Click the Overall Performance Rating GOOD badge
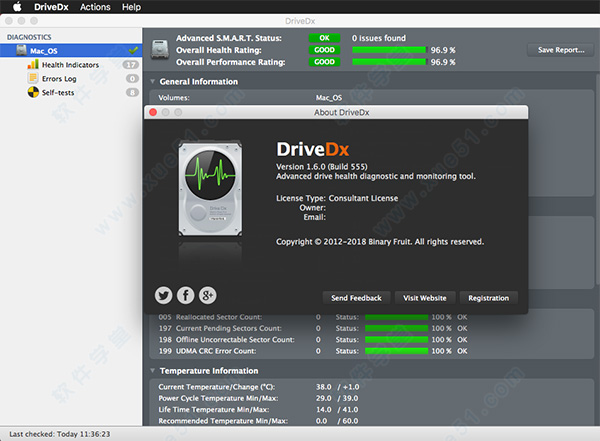This screenshot has height=441, width=600. [324, 62]
